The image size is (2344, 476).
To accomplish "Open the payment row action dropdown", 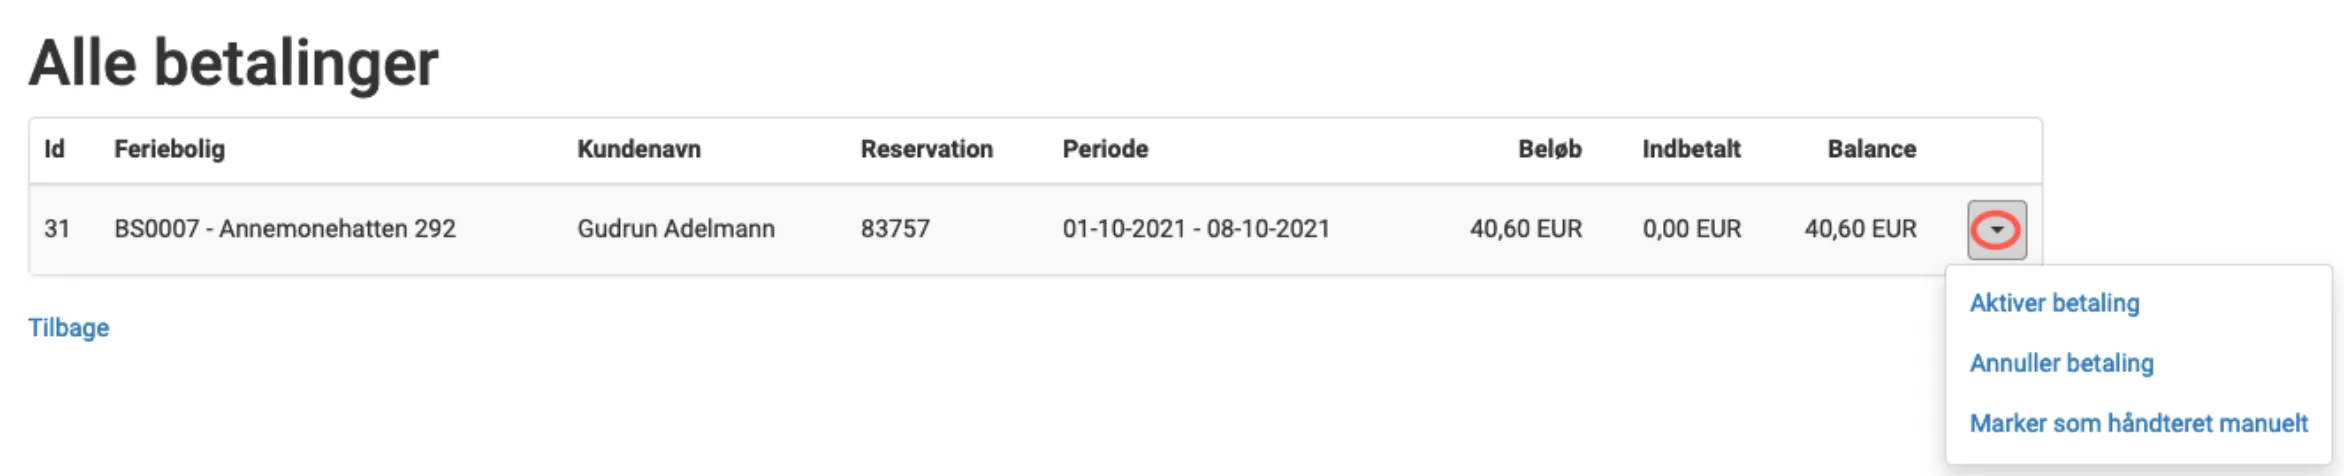I will [x=1996, y=230].
